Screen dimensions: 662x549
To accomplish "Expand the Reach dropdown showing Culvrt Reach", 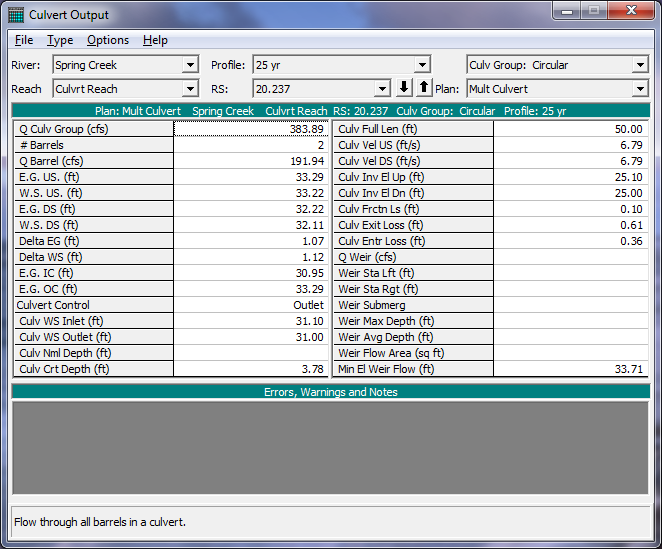I will (x=190, y=89).
